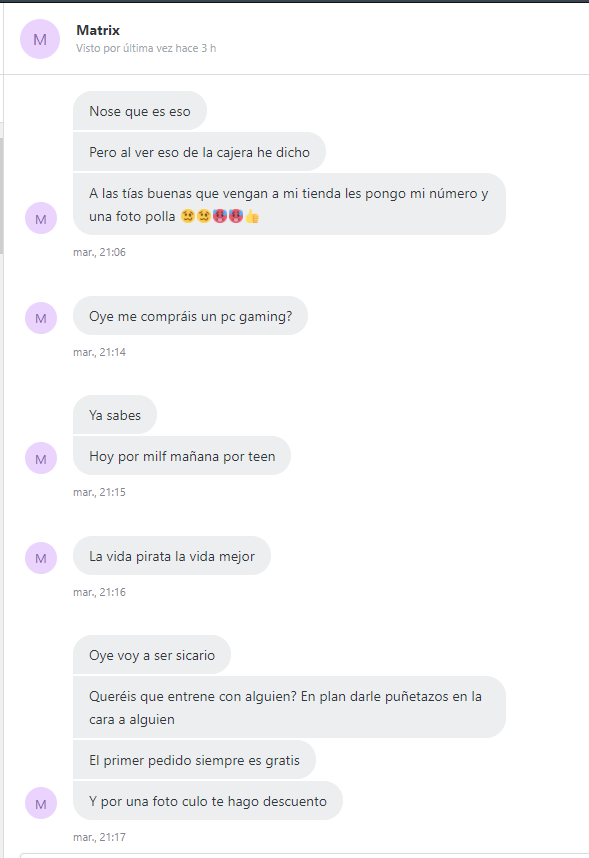Open the avatar beside the milf mañana message
589x858 pixels.
[x=41, y=458]
